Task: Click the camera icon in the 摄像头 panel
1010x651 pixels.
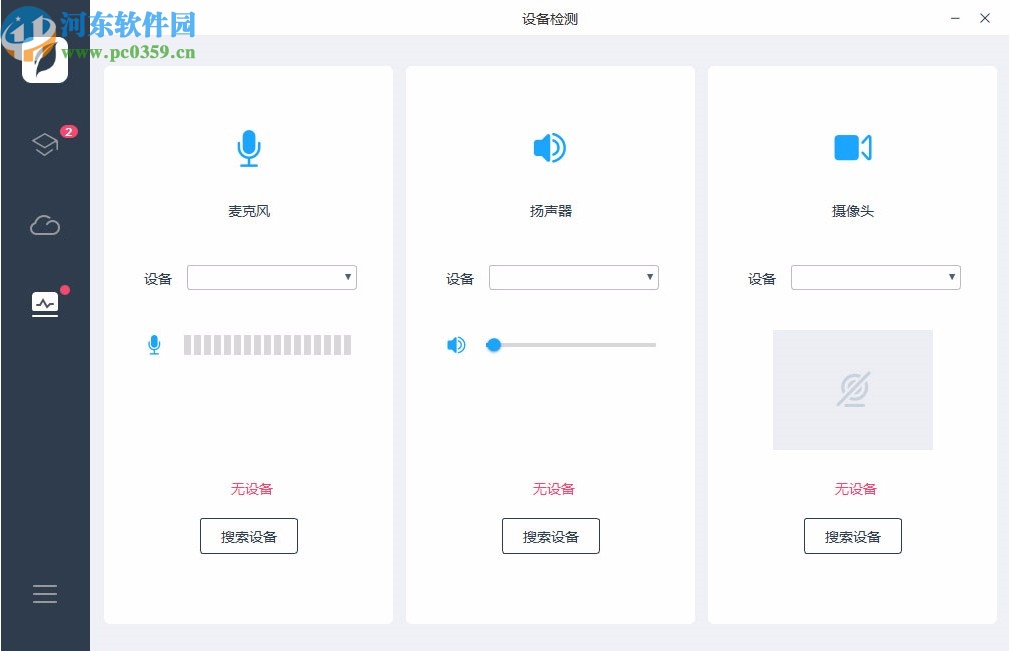Action: (852, 147)
